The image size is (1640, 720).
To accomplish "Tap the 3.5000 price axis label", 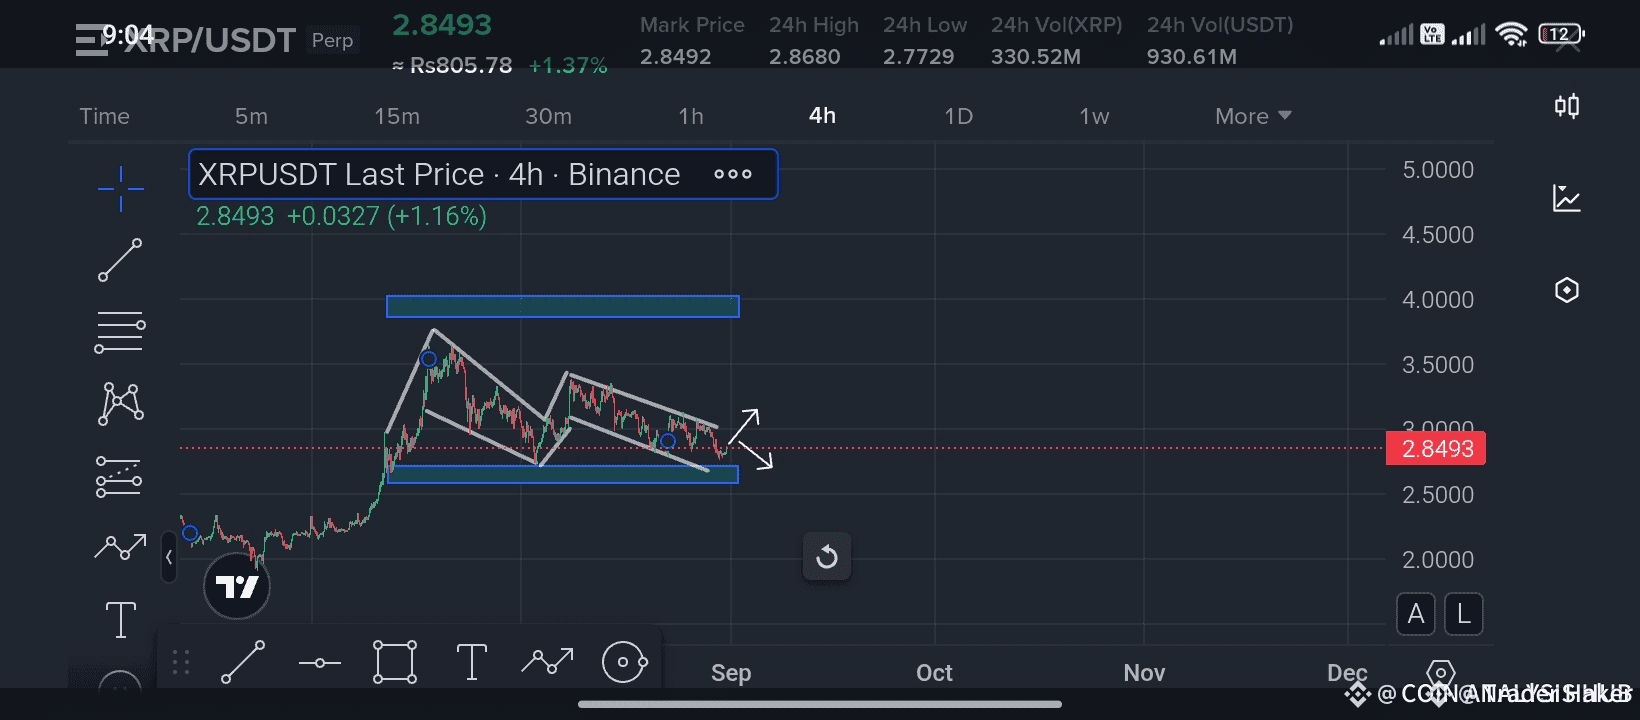I will (x=1438, y=365).
